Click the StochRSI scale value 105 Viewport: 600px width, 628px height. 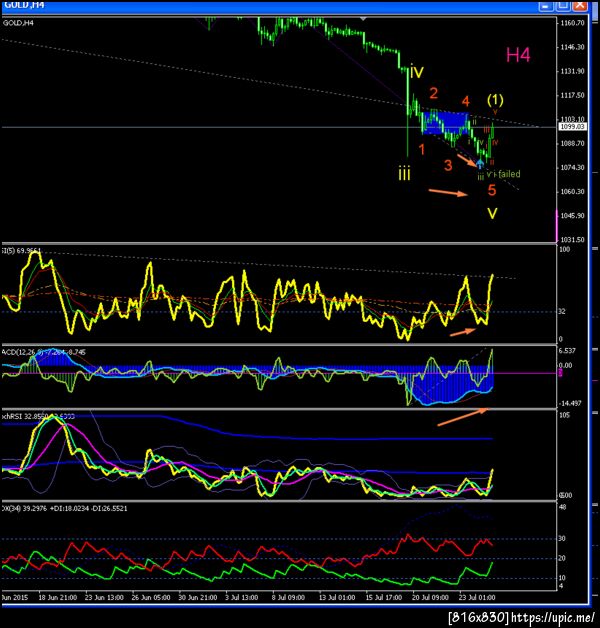[564, 415]
